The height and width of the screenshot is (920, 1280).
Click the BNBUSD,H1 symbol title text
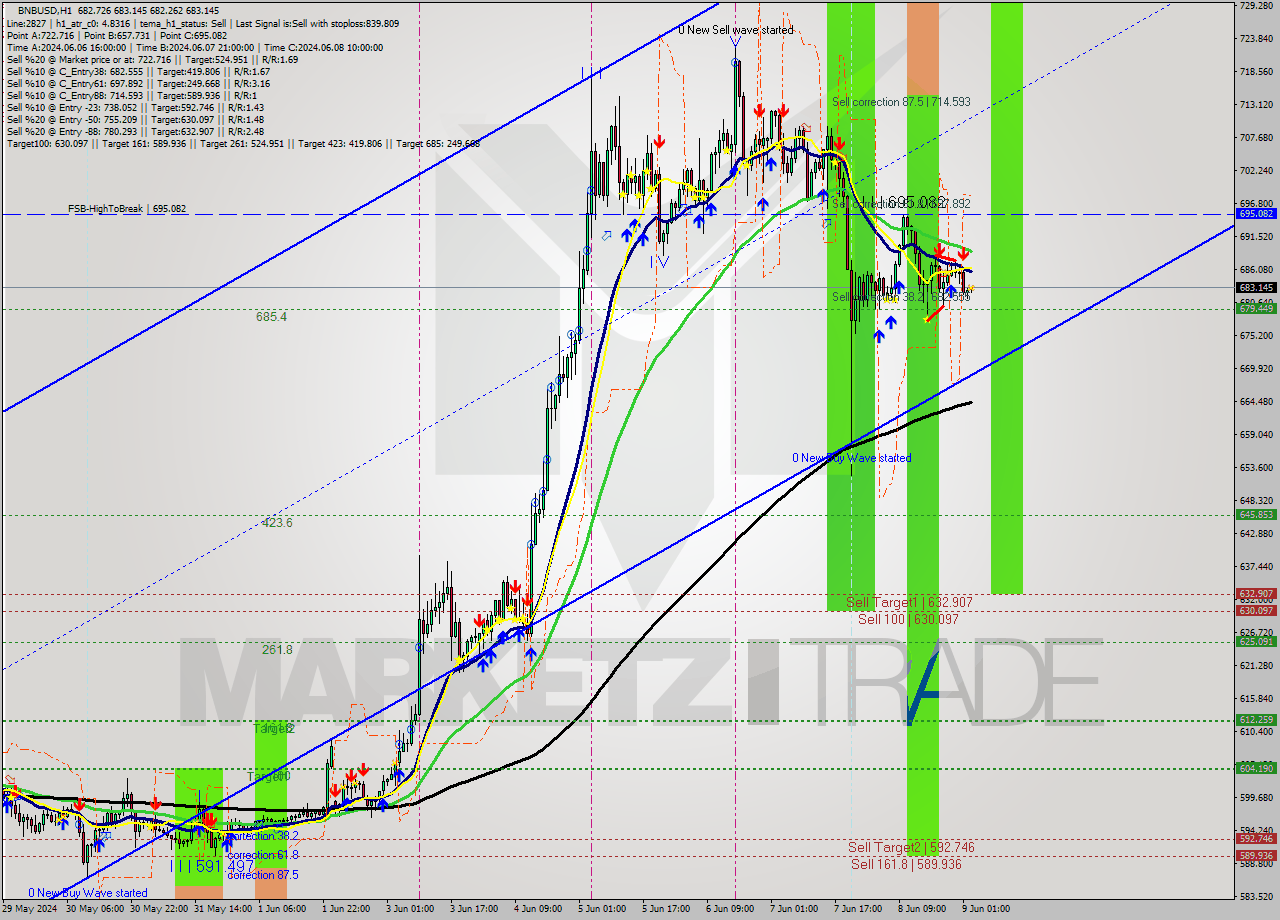[44, 9]
